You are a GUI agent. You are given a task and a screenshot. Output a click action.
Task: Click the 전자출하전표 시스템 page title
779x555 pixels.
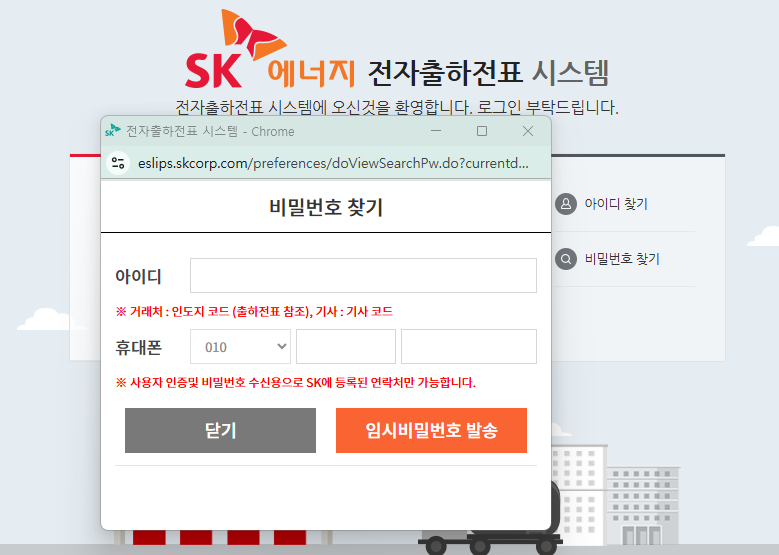488,73
